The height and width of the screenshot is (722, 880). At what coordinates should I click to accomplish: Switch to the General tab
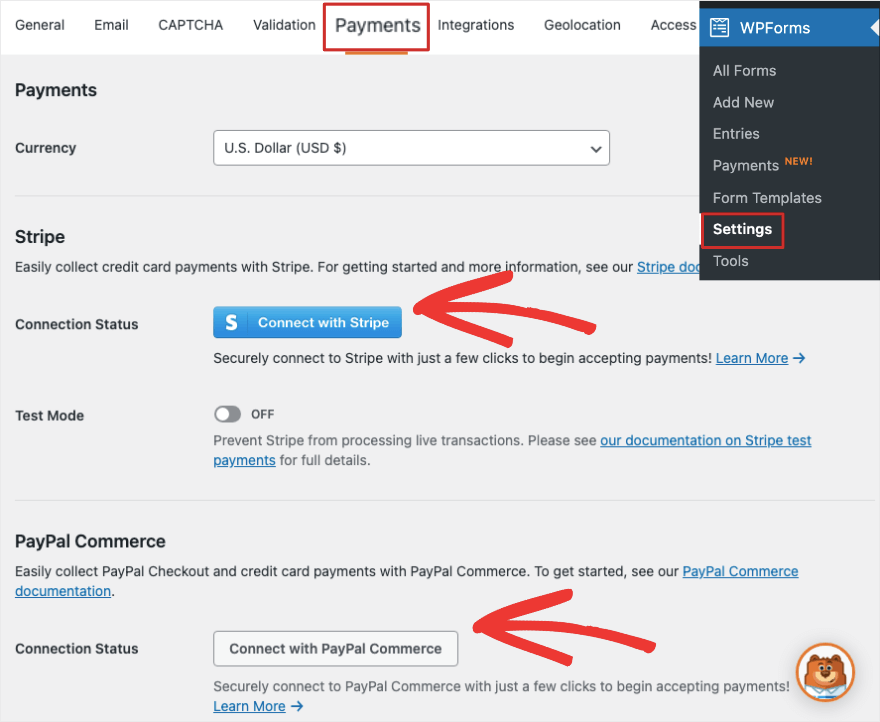tap(40, 25)
